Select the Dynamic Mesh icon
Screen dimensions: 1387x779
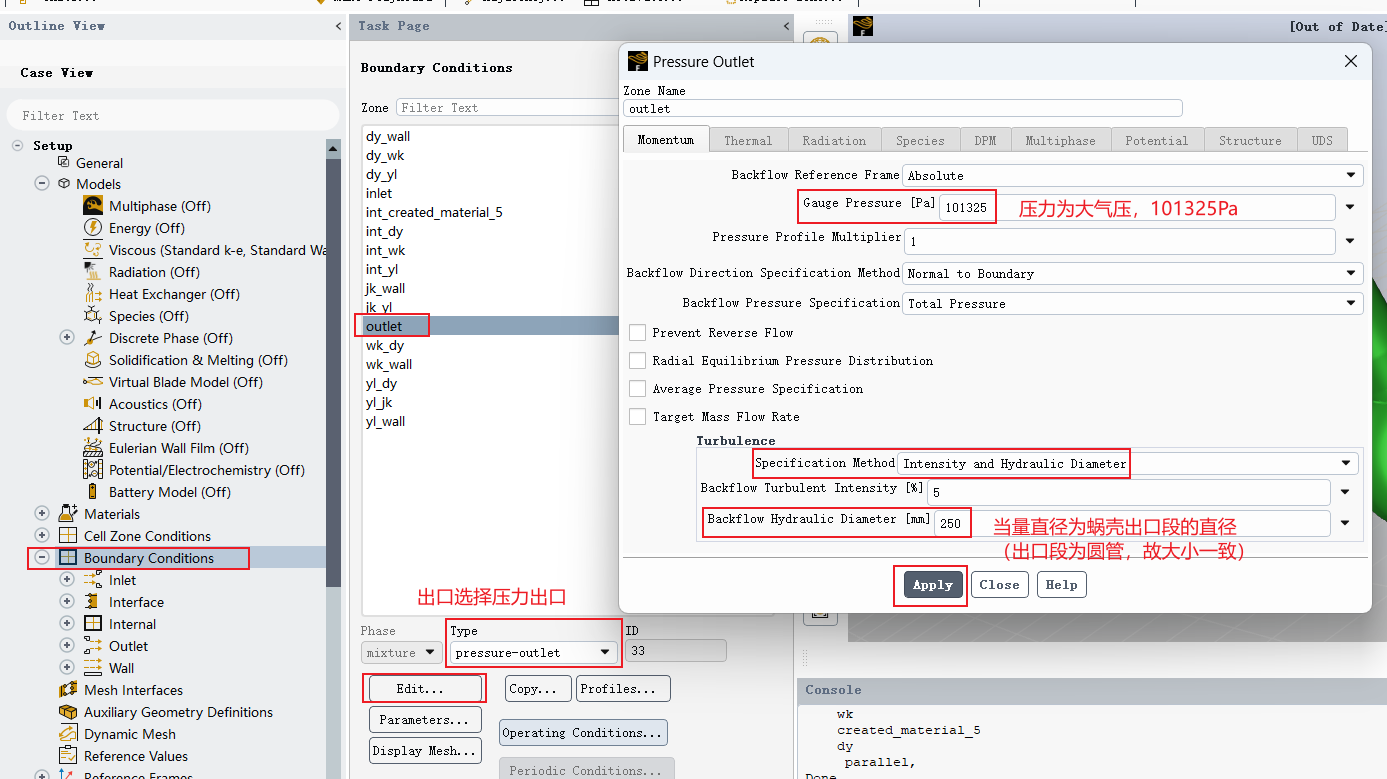point(68,734)
